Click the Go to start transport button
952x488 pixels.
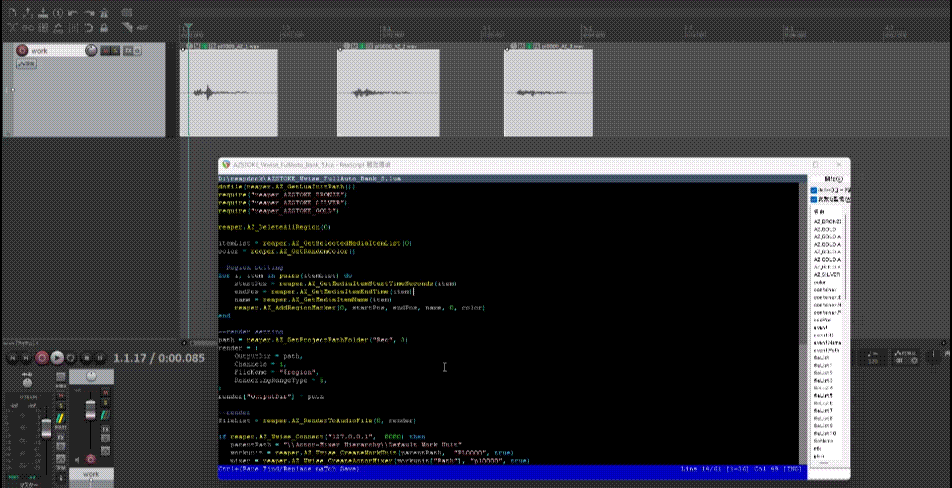click(x=11, y=357)
